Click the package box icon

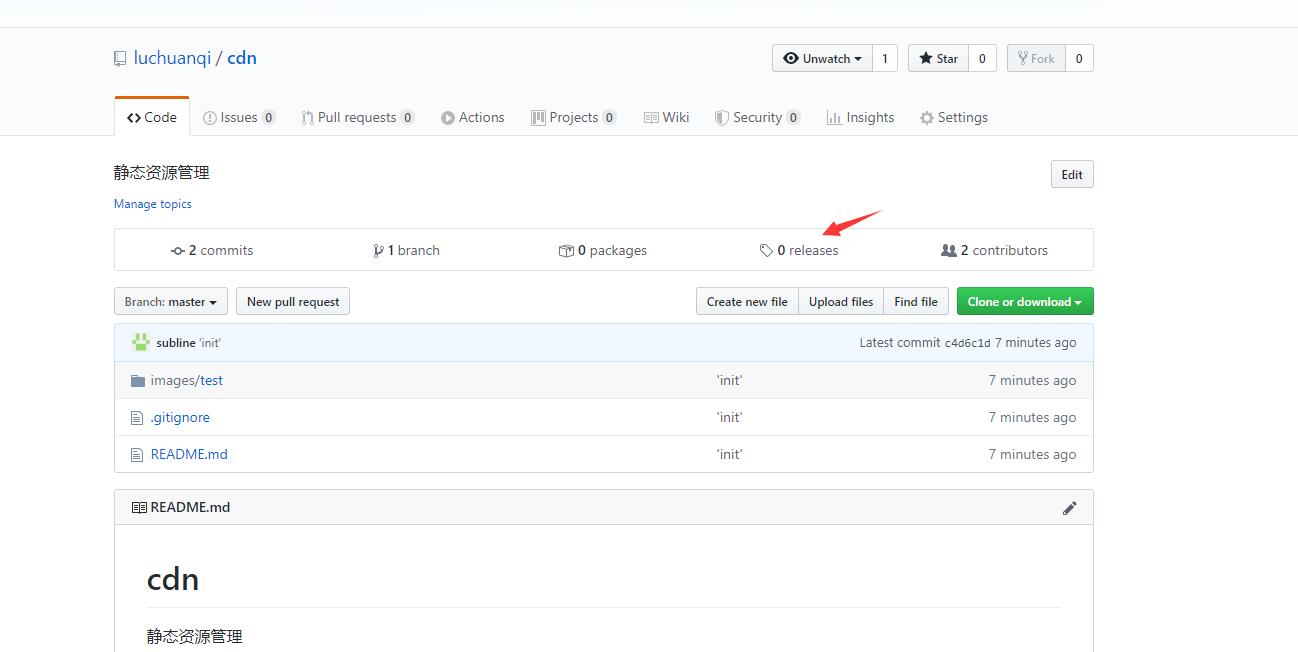point(566,251)
